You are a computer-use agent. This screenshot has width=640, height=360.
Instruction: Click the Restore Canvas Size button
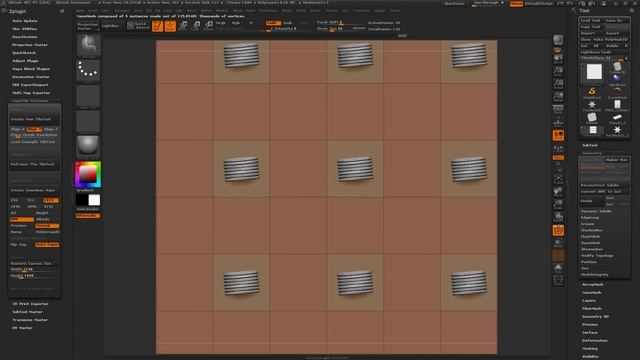coord(34,264)
